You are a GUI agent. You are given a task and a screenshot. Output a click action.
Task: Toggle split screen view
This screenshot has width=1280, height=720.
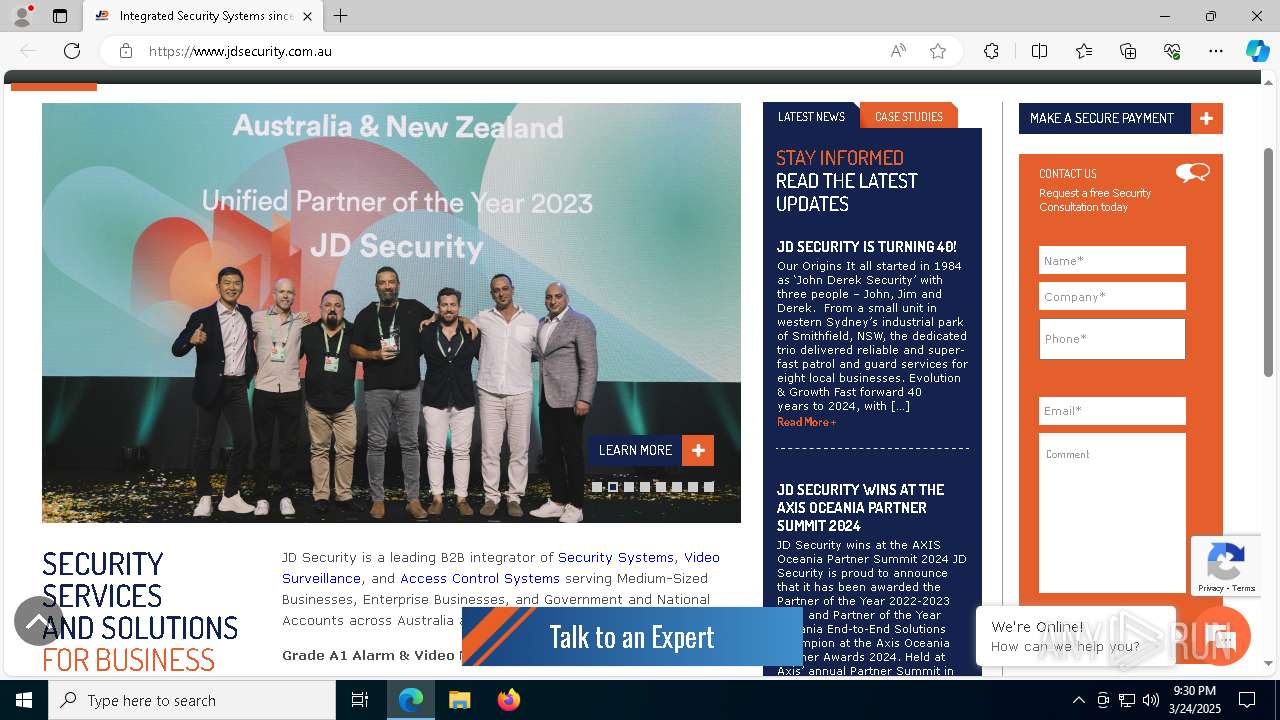1039,51
